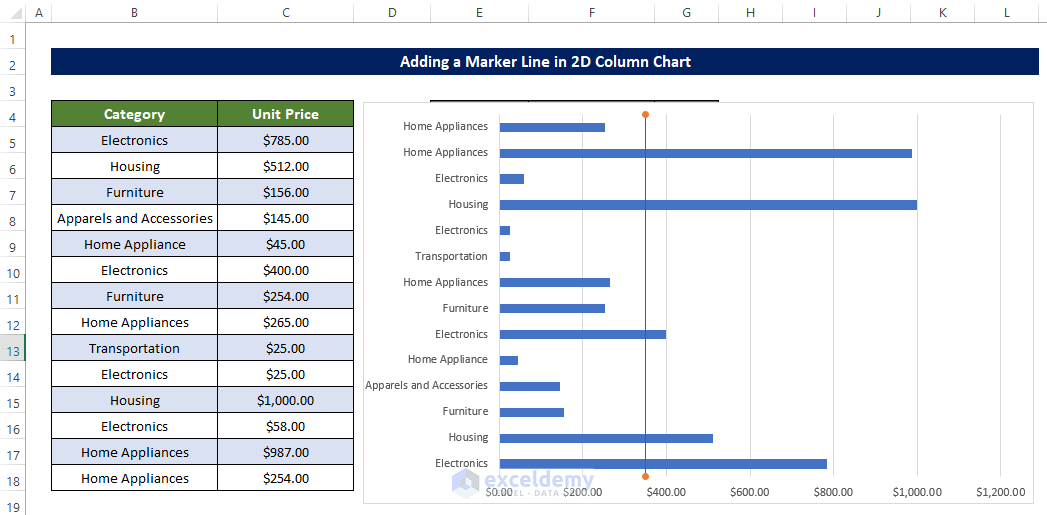The height and width of the screenshot is (515, 1047).
Task: Click the Select All corner triangle
Action: pyautogui.click(x=12, y=12)
